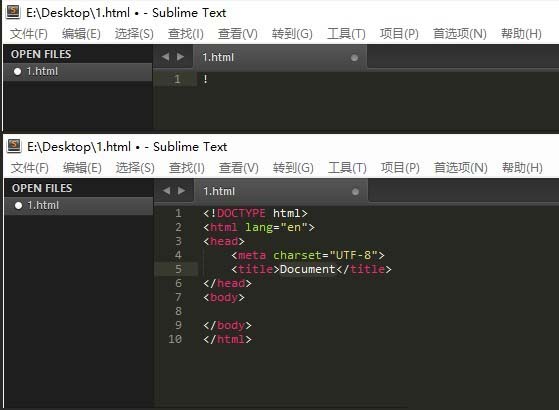Open 查找(I) menu in the lower window
Image resolution: width=559 pixels, height=410 pixels.
[x=186, y=168]
